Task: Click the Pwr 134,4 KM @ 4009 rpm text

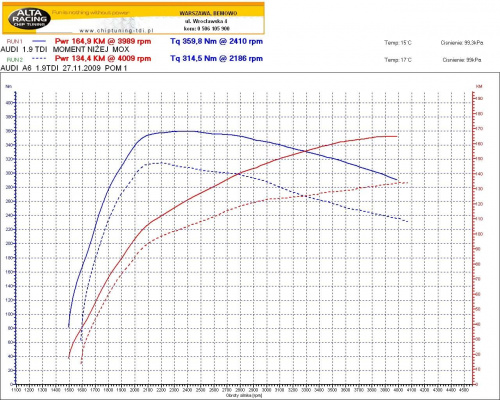Action: pos(103,59)
